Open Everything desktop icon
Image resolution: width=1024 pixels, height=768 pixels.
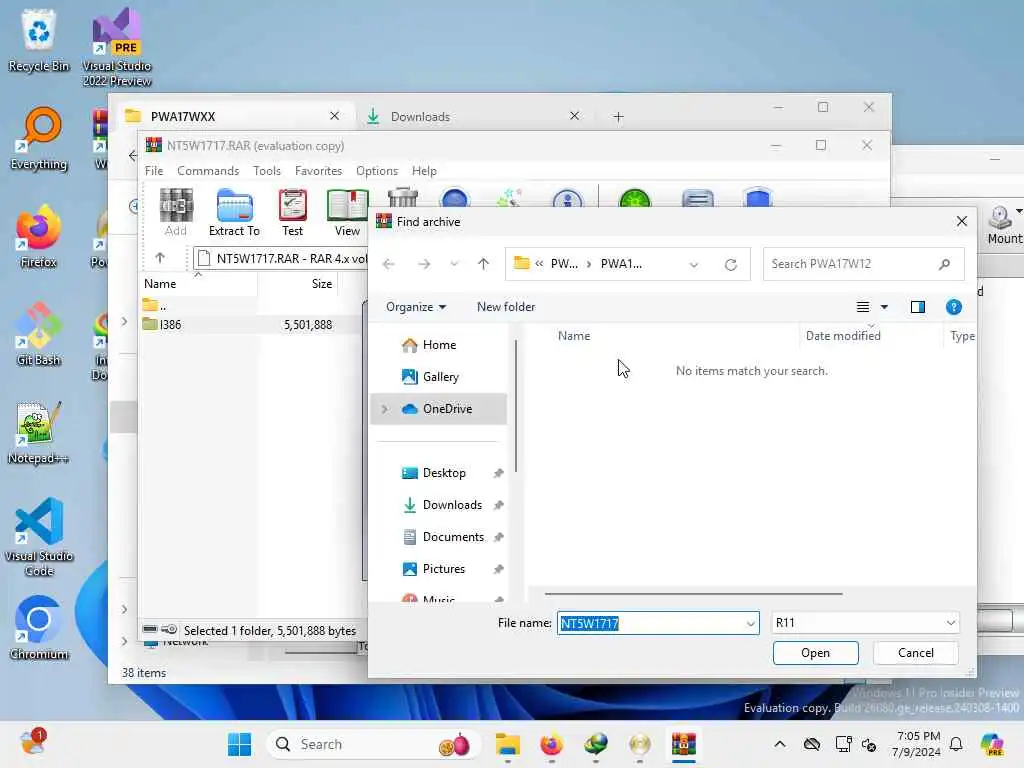pos(39,138)
